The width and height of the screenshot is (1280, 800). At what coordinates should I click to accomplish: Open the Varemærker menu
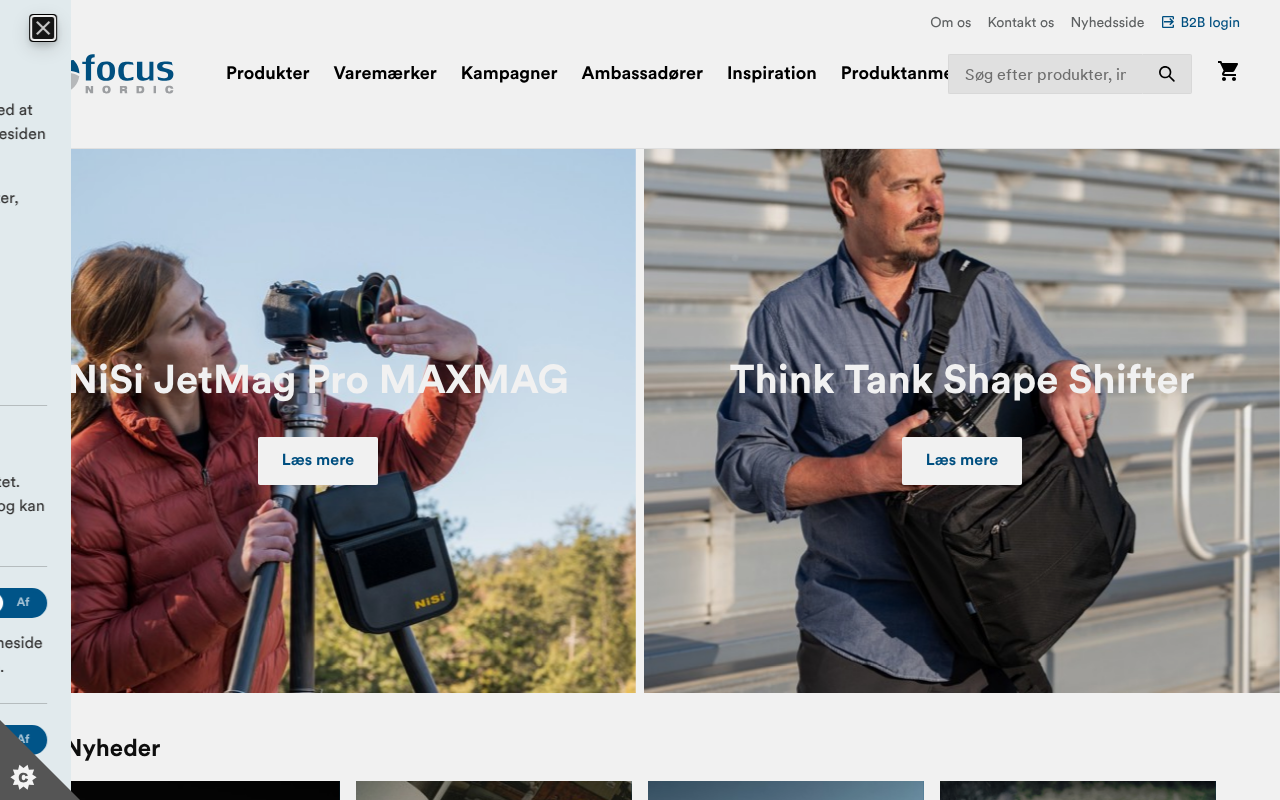[385, 73]
